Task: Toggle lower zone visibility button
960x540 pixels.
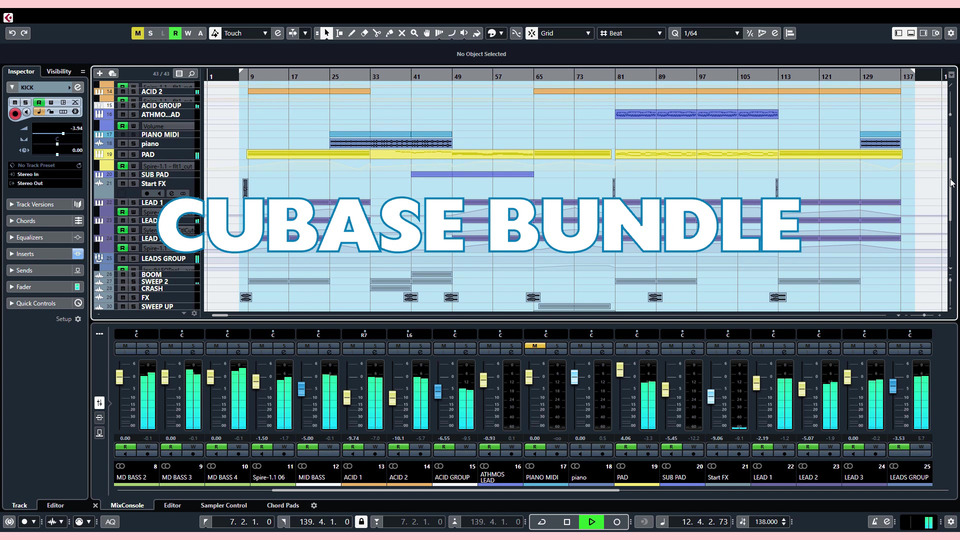Action: point(911,33)
